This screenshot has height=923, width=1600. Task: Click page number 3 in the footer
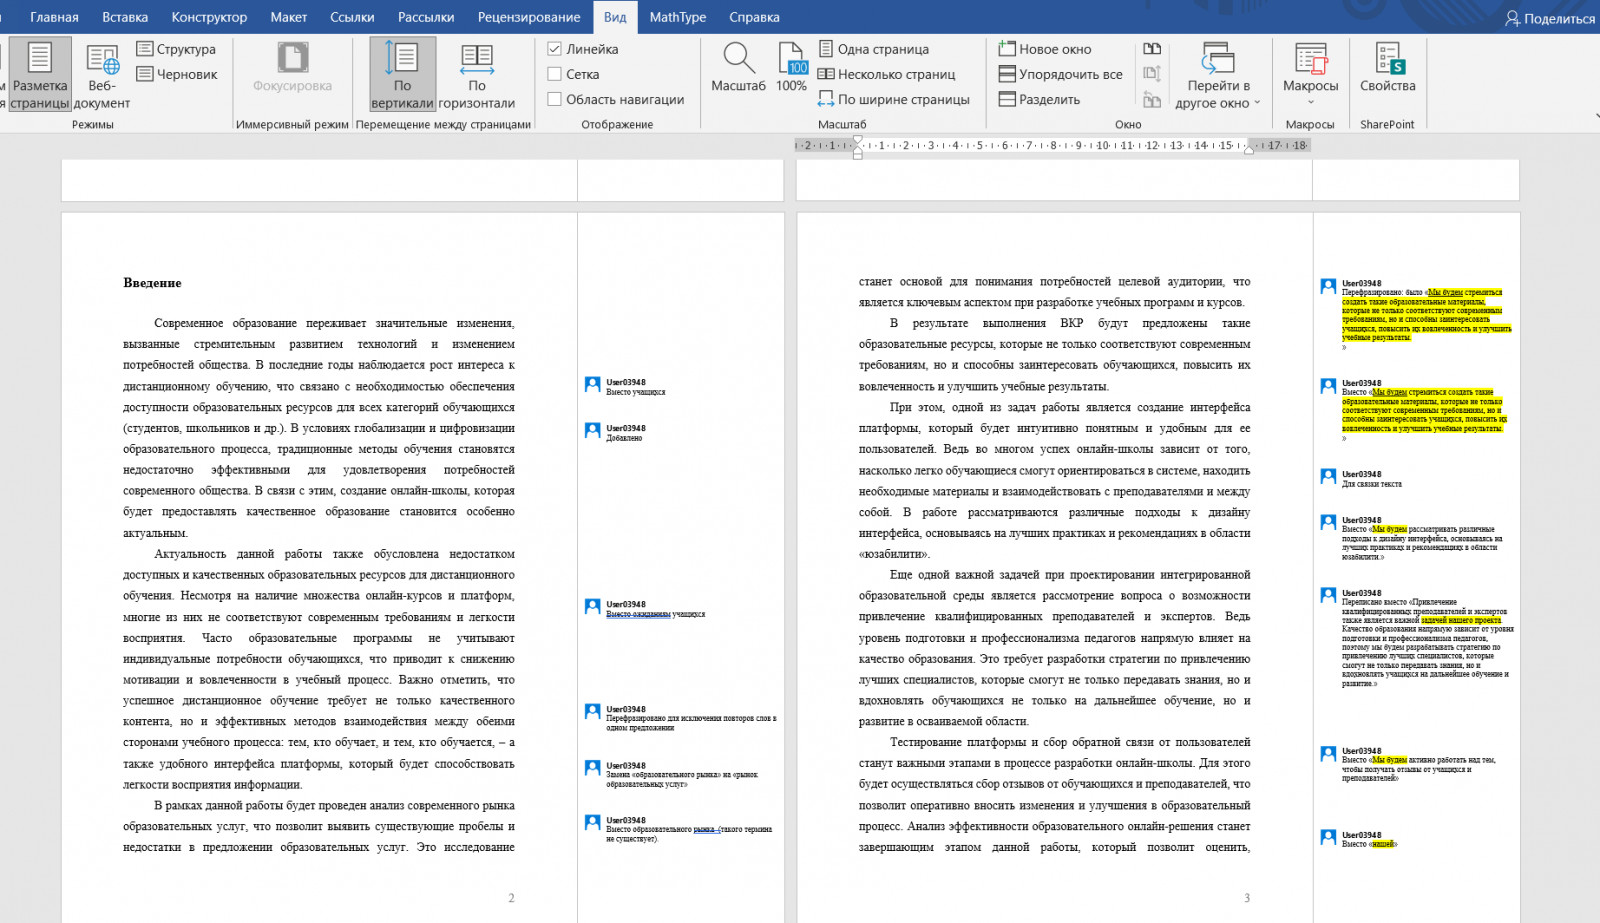coord(1247,898)
